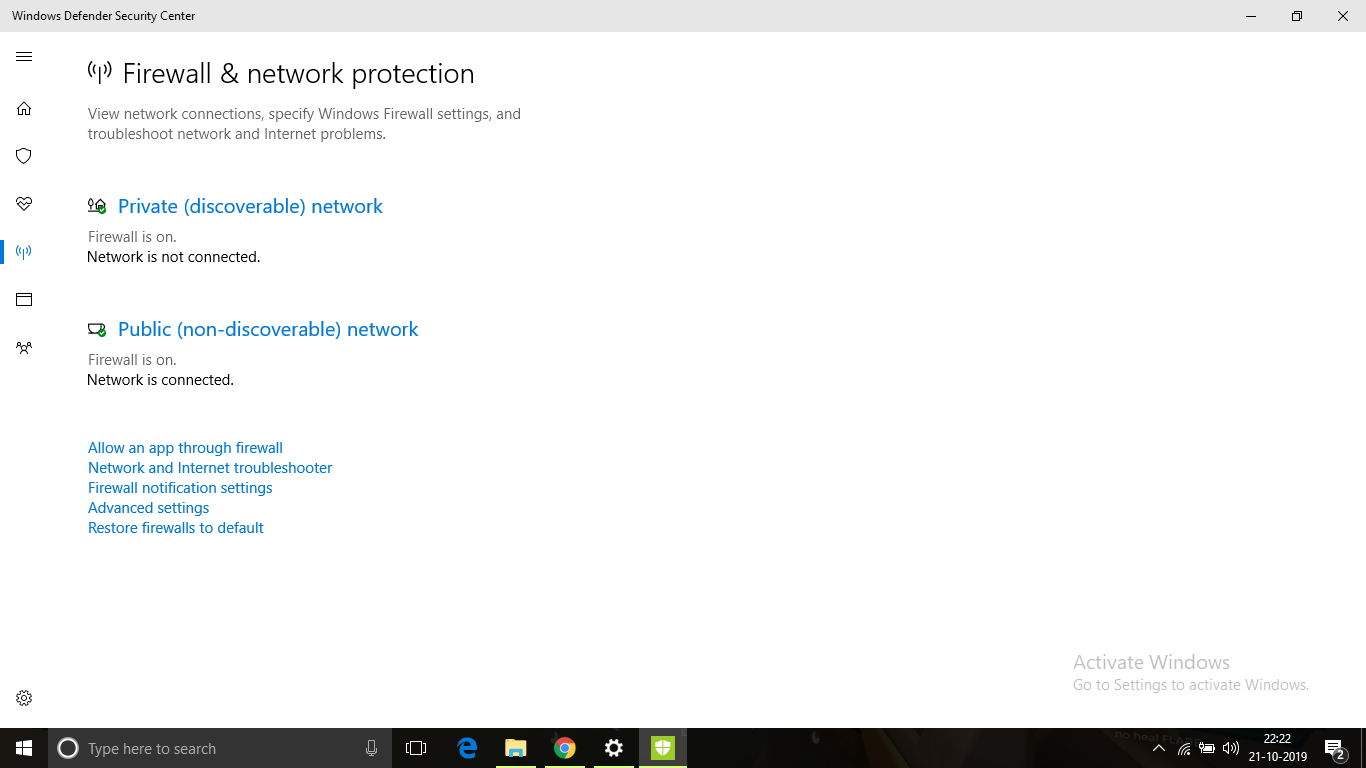Click Windows Defender taskbar icon
The width and height of the screenshot is (1366, 768).
pyautogui.click(x=663, y=748)
